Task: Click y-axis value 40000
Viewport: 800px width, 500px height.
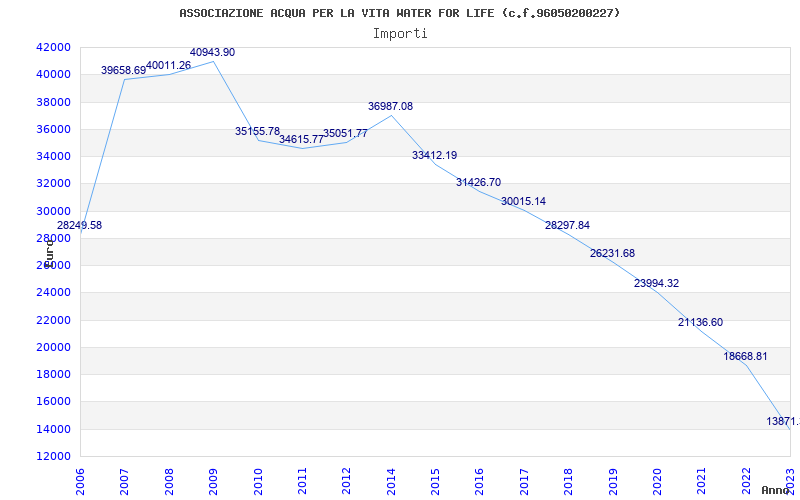Action: point(53,74)
